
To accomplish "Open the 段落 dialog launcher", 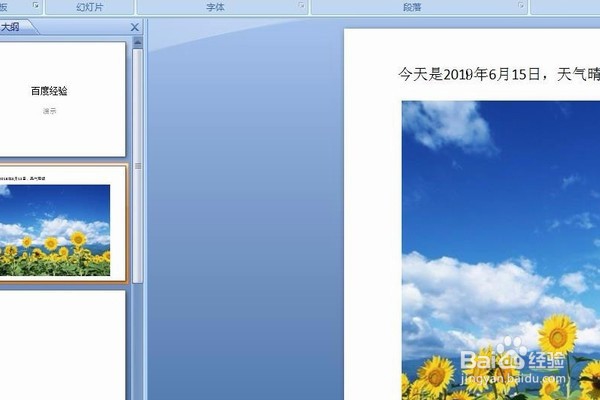I will pyautogui.click(x=521, y=5).
